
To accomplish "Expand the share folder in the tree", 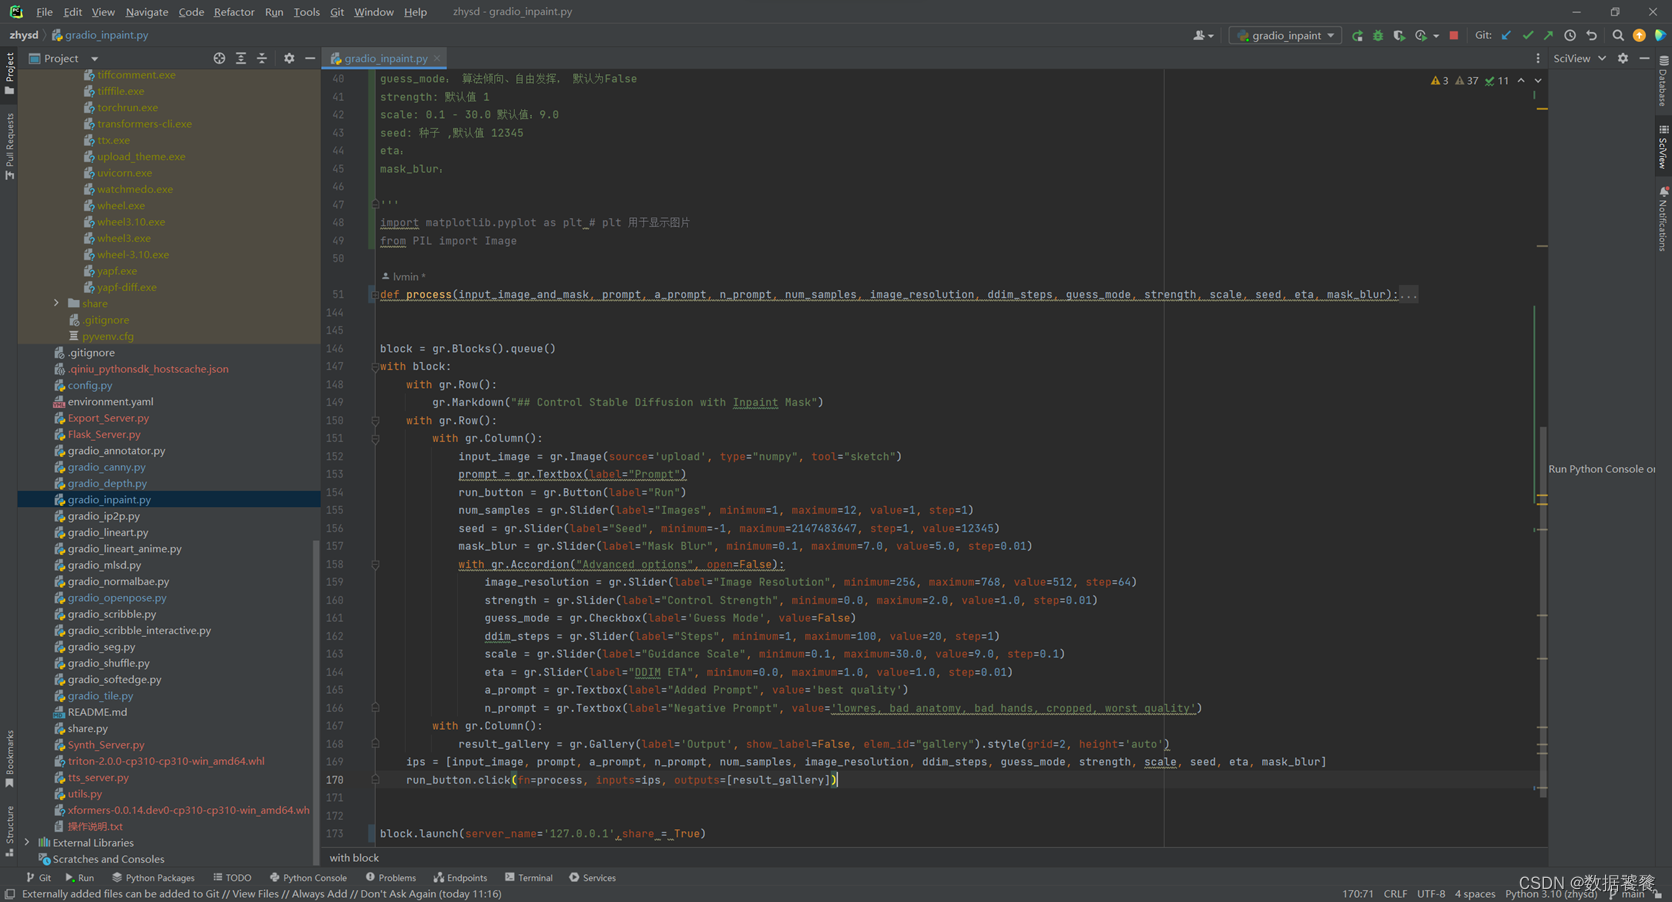I will pyautogui.click(x=57, y=303).
